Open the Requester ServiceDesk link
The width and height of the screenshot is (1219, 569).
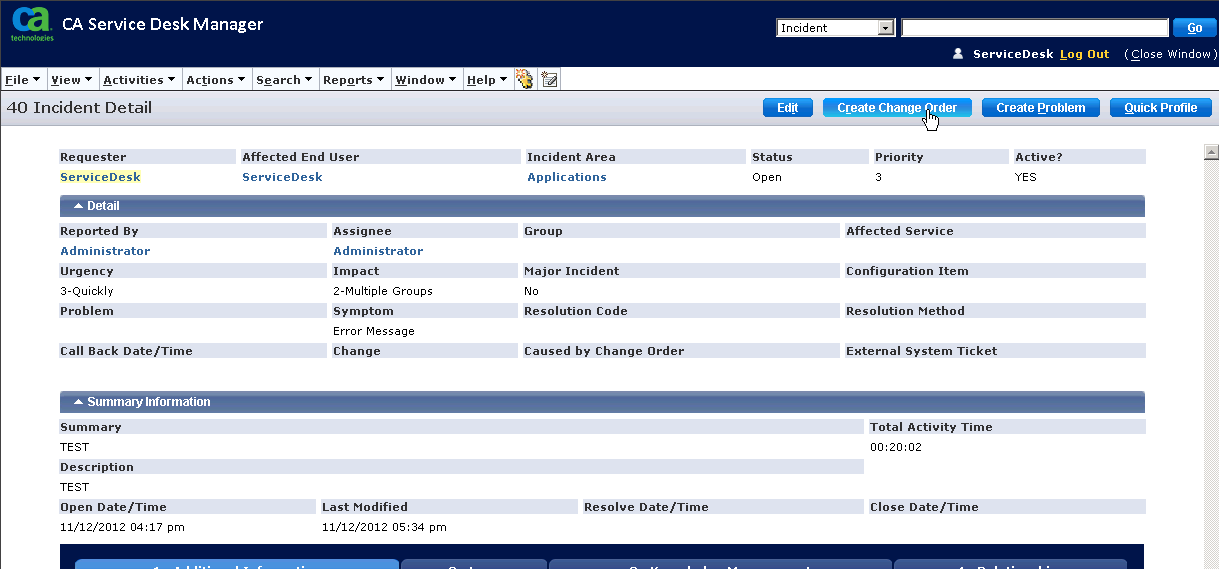click(x=100, y=177)
